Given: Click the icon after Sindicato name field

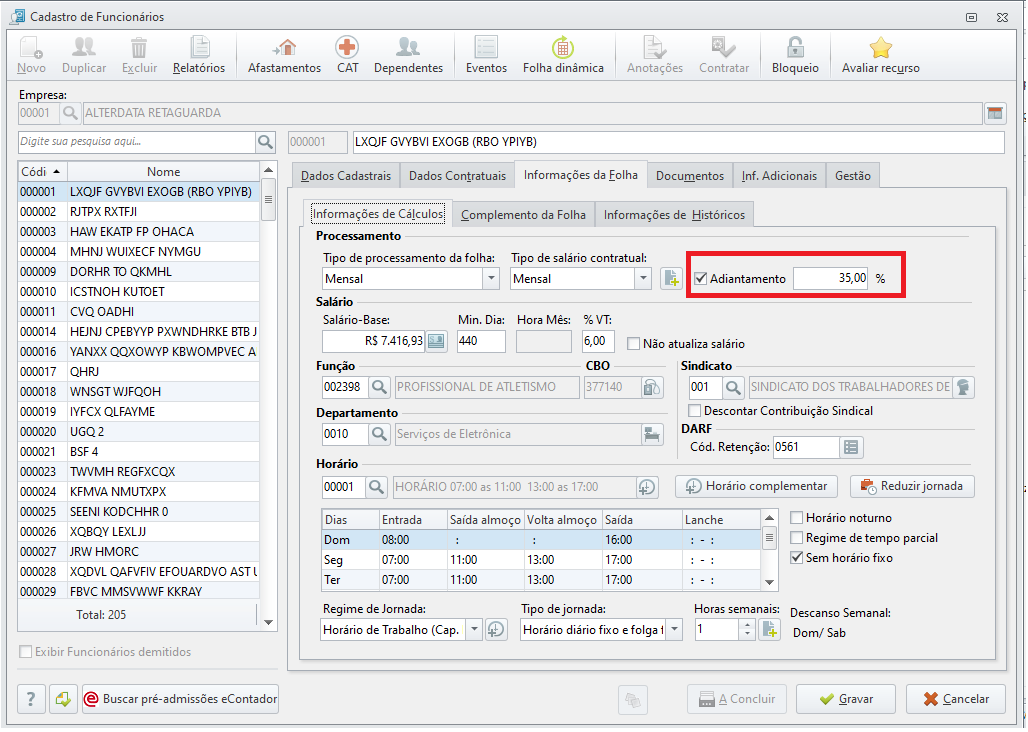Looking at the screenshot, I should (963, 387).
